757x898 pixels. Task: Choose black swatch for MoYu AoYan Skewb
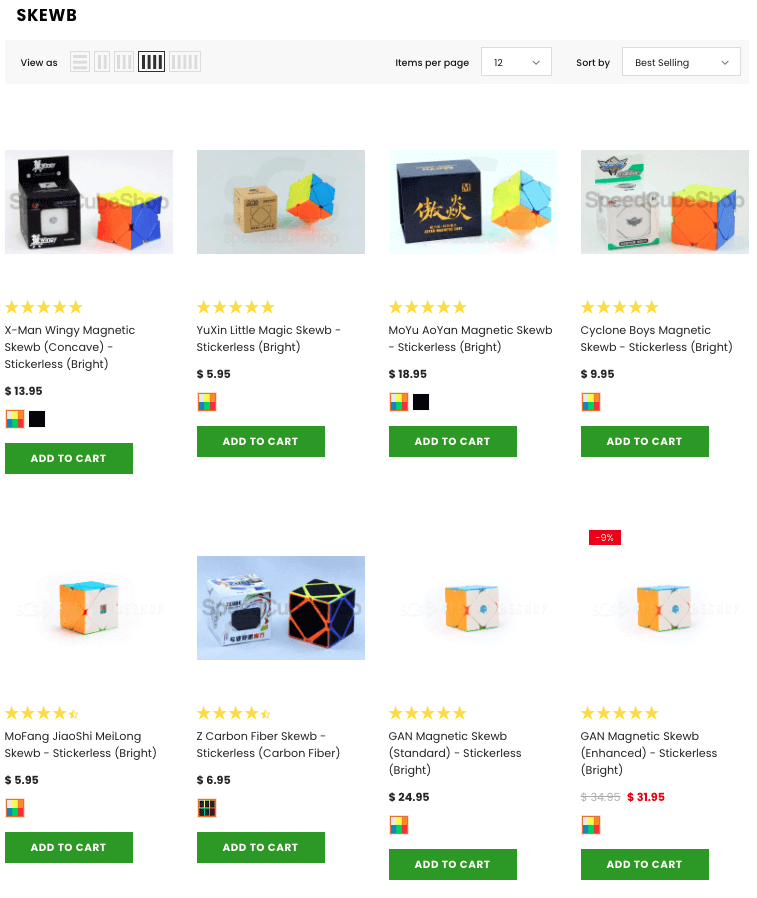(421, 402)
